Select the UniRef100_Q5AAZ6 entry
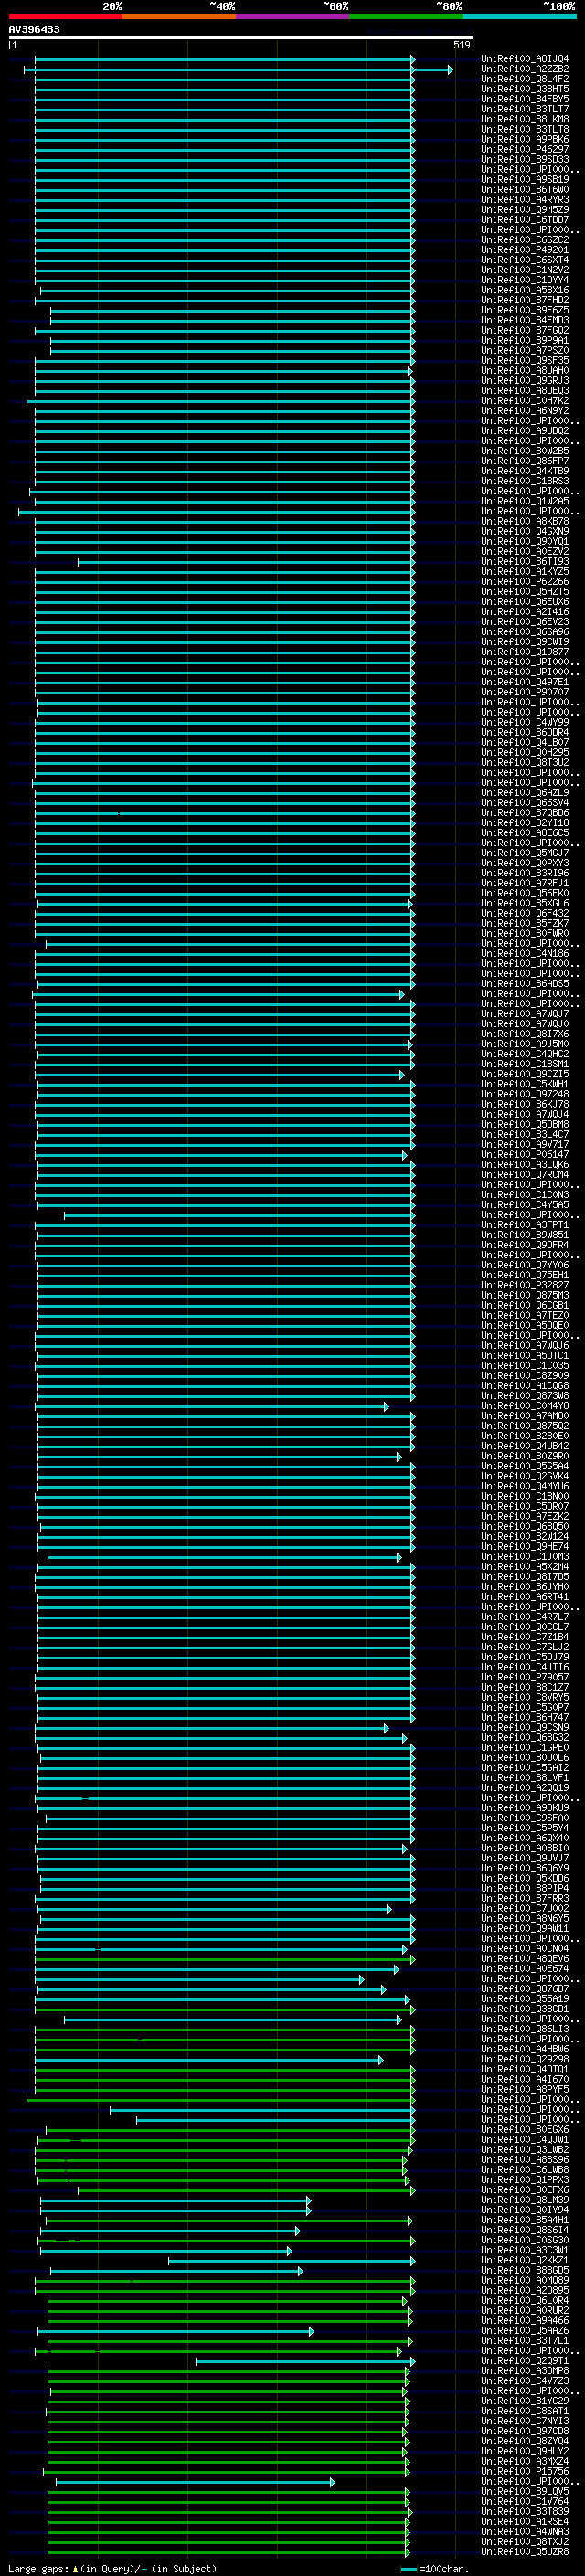 (x=525, y=2331)
